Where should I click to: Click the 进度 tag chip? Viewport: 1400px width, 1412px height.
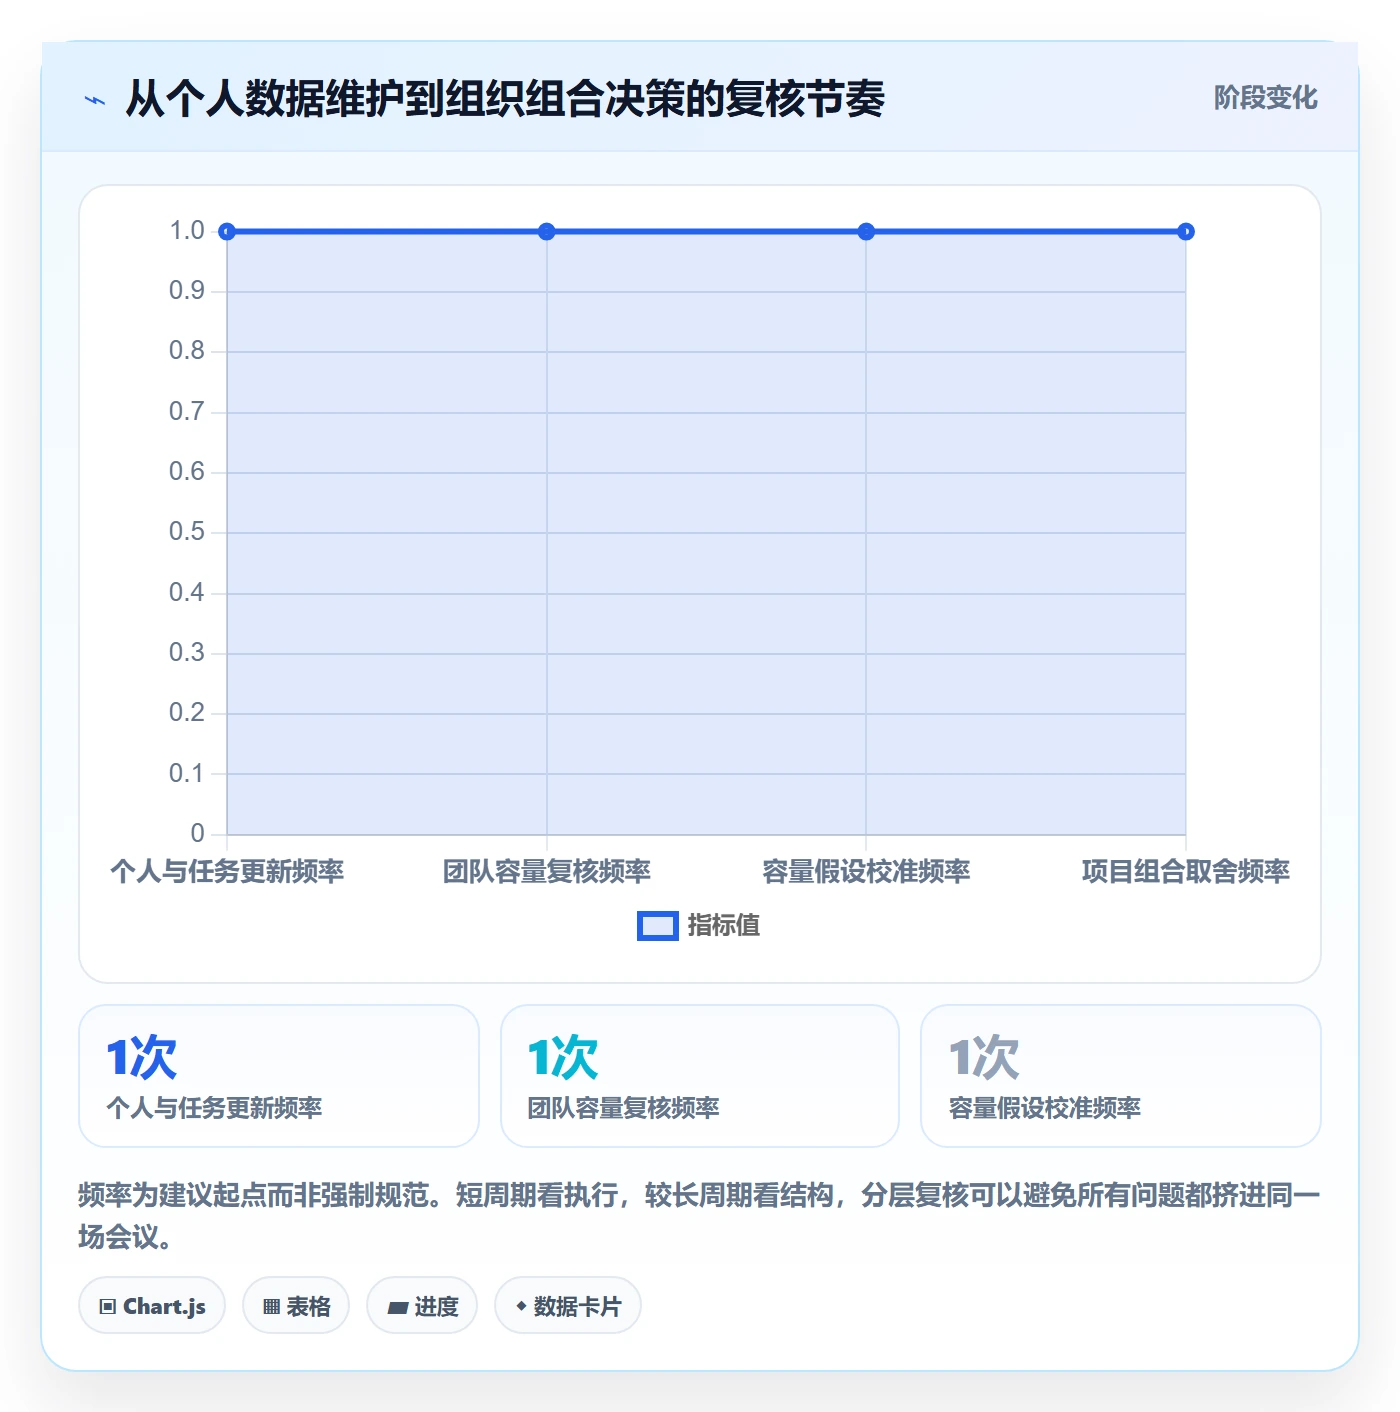click(422, 1306)
